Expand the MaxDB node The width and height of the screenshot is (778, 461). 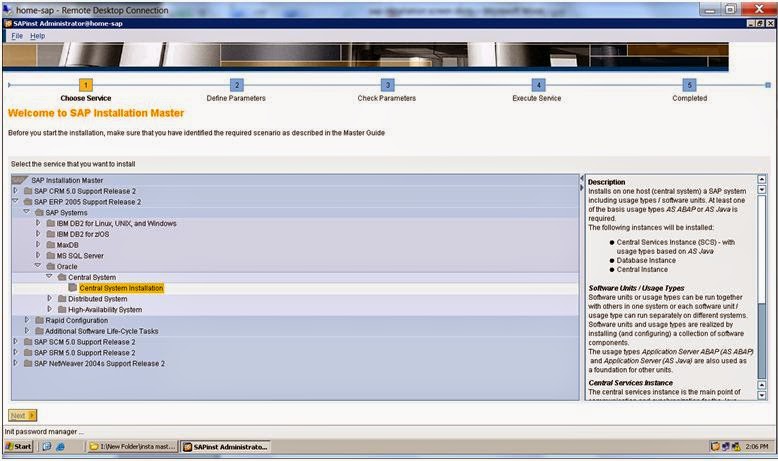tap(38, 244)
